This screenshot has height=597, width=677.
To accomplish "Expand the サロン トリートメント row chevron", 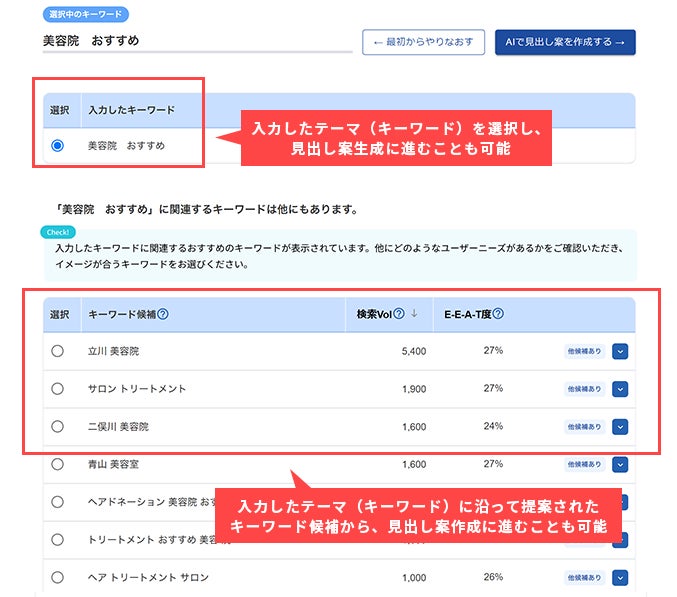I will (620, 389).
